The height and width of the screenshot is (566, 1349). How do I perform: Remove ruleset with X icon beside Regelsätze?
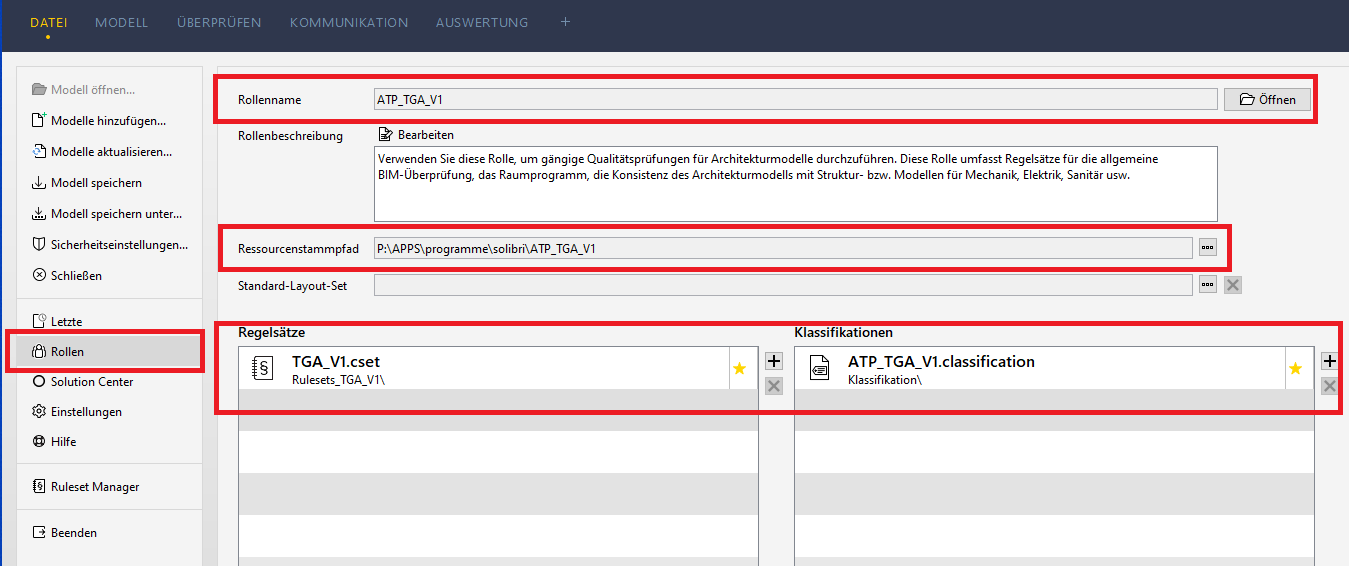[773, 386]
